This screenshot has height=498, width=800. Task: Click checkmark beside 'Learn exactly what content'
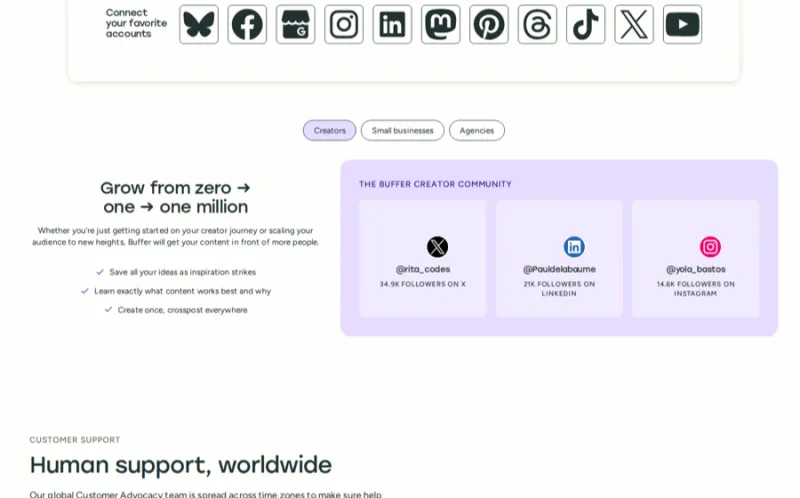coord(85,291)
